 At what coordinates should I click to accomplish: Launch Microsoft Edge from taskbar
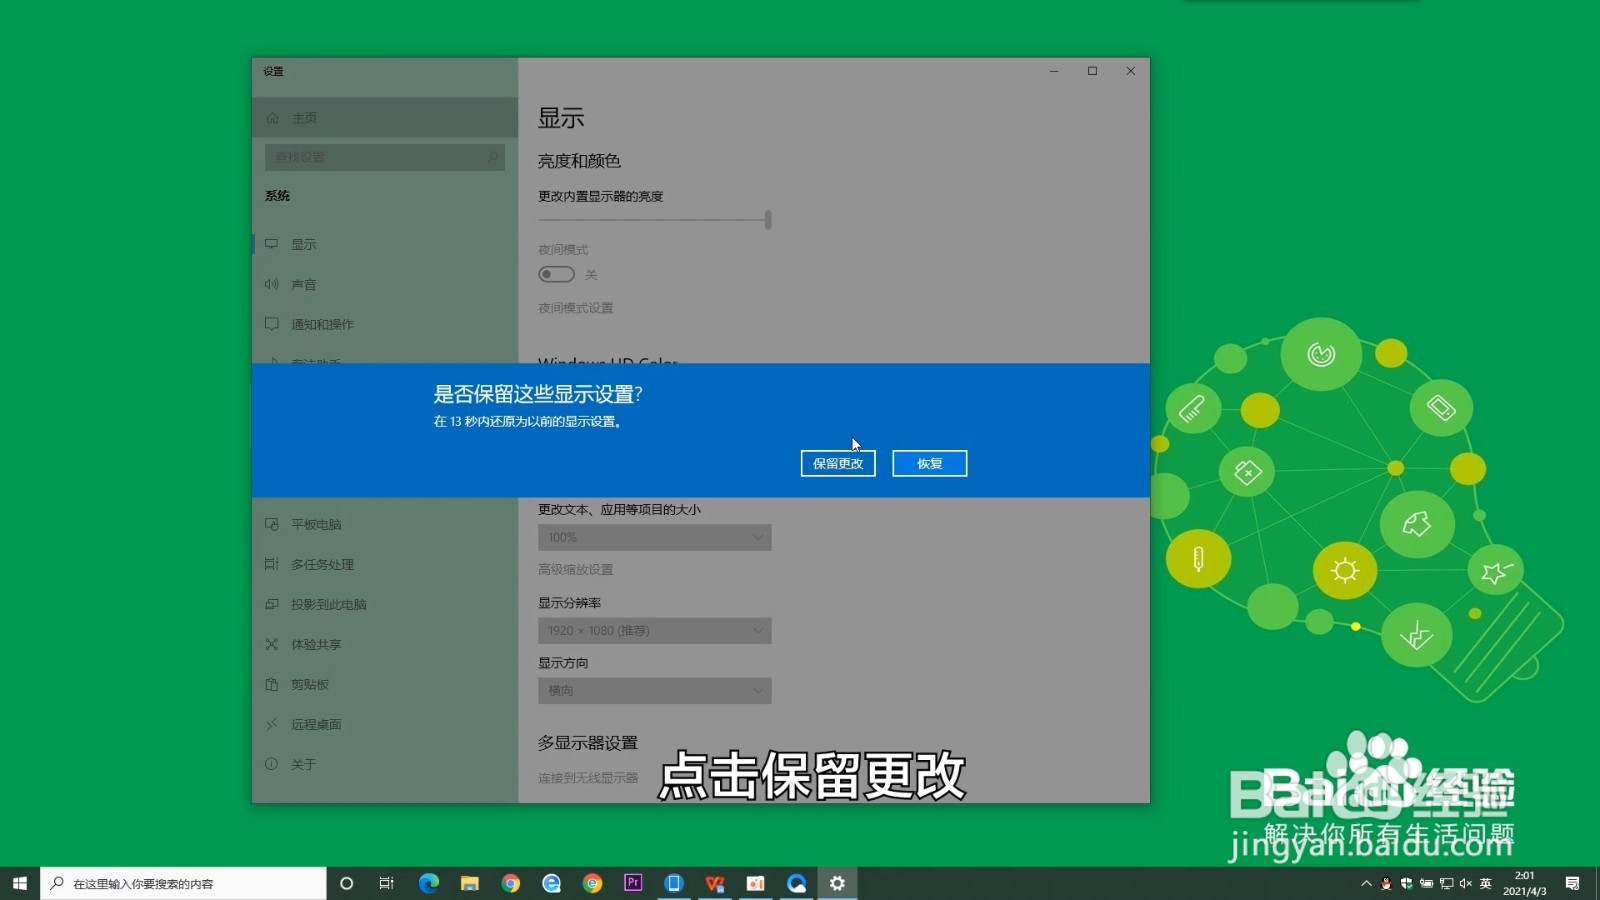click(429, 883)
